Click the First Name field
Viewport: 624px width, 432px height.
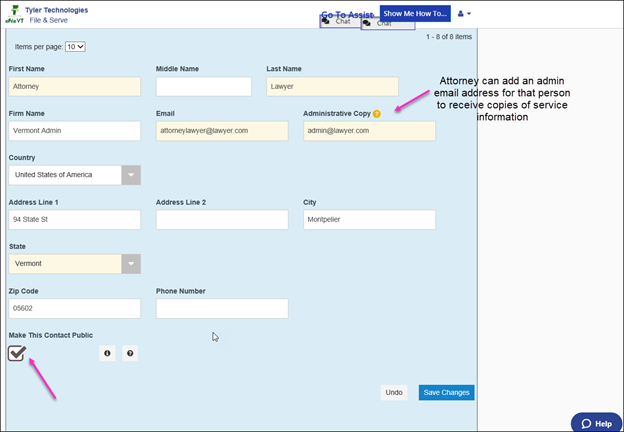[x=74, y=86]
